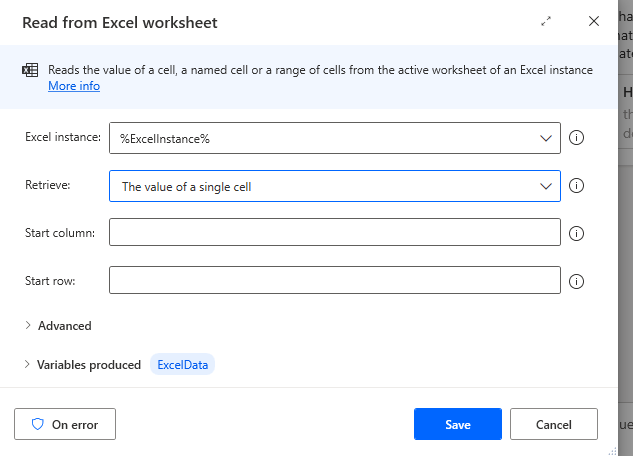
Task: Click the Retrieve dropdown chevron arrow
Action: click(x=545, y=186)
